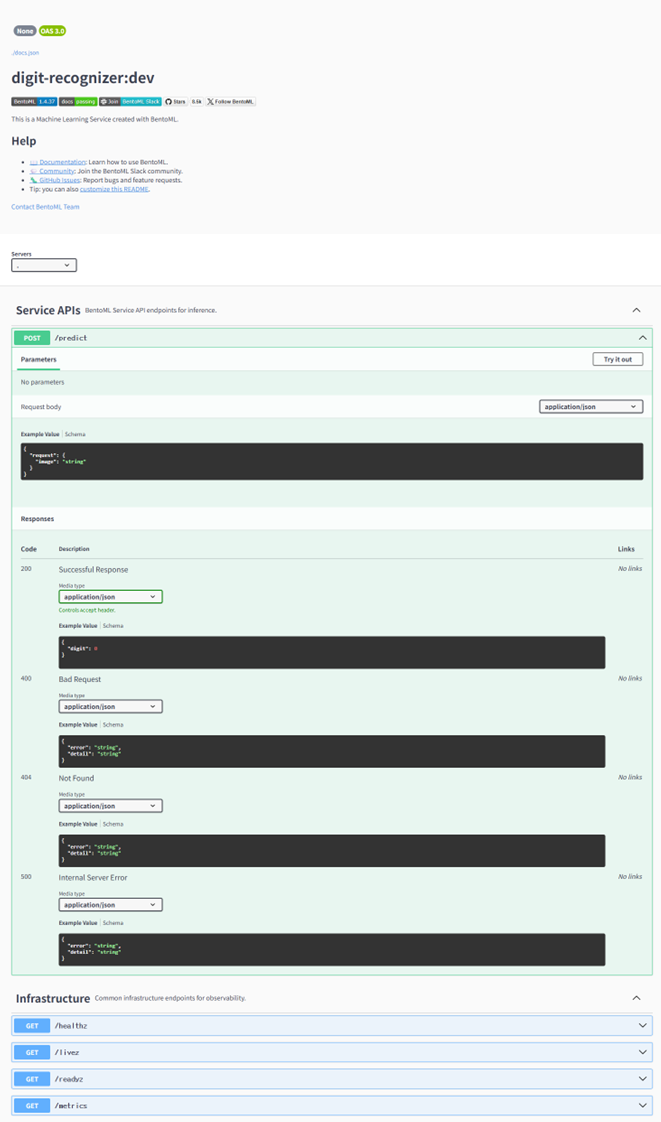Click the None version badge

25,31
